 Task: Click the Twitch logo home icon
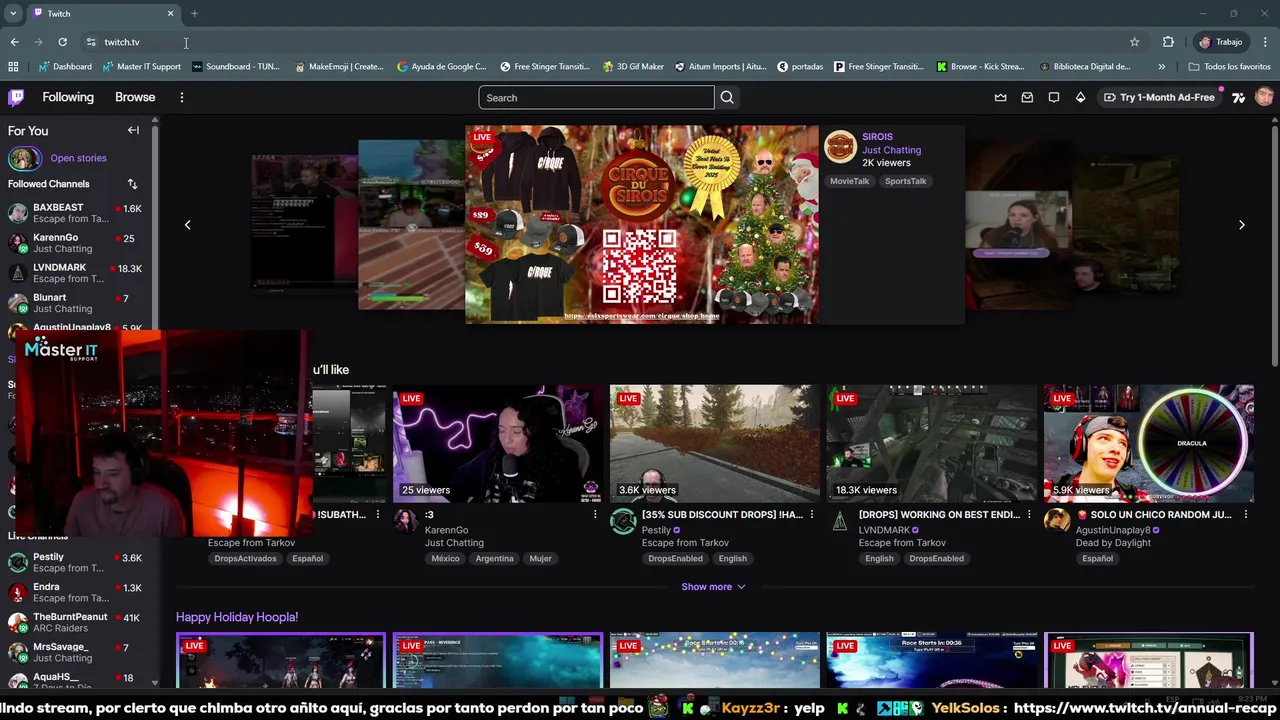click(16, 97)
